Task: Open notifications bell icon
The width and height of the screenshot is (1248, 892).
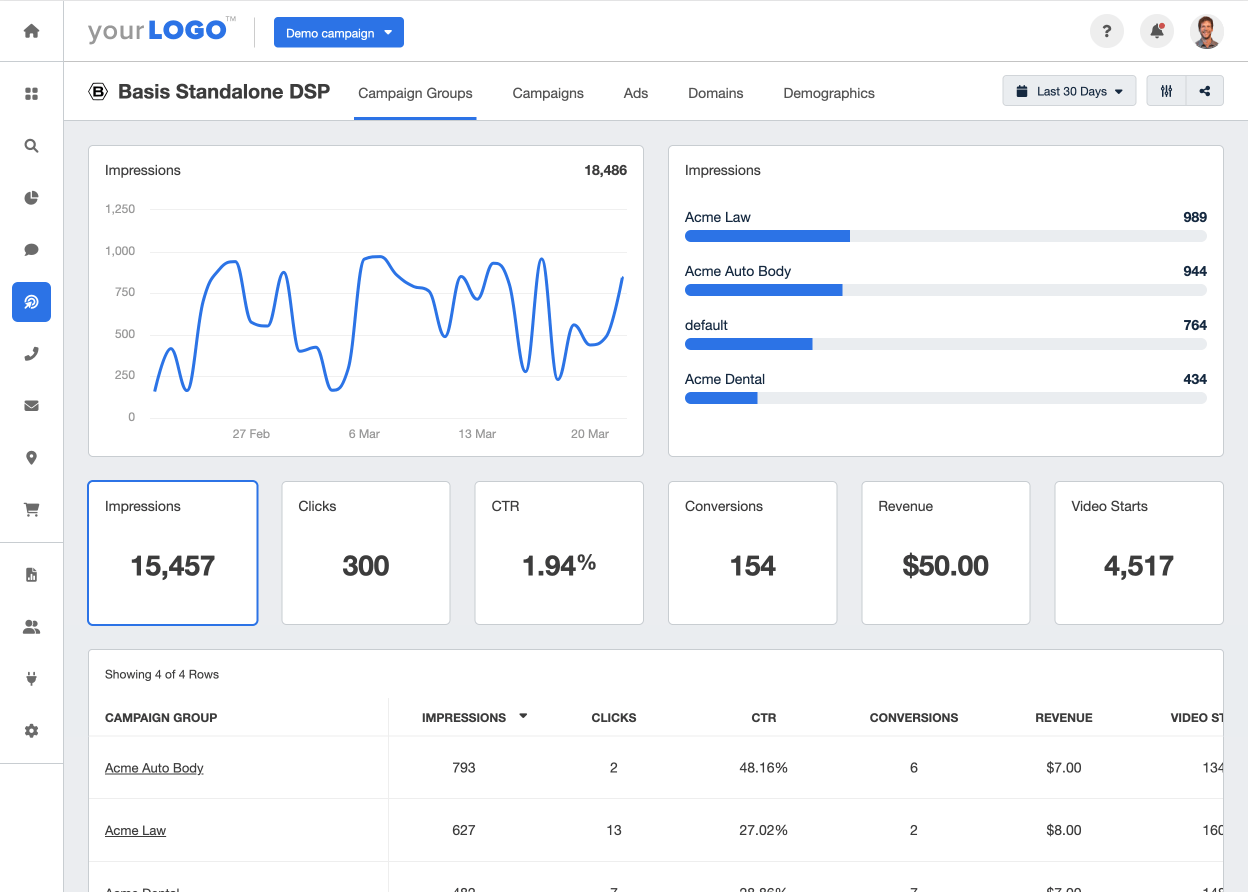Action: click(1157, 31)
